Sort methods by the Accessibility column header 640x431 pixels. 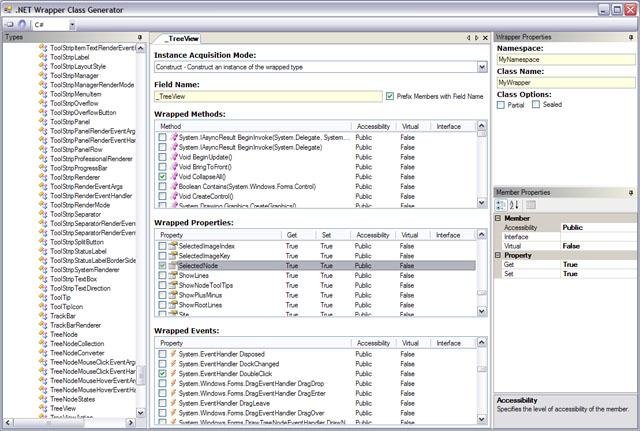coord(373,127)
